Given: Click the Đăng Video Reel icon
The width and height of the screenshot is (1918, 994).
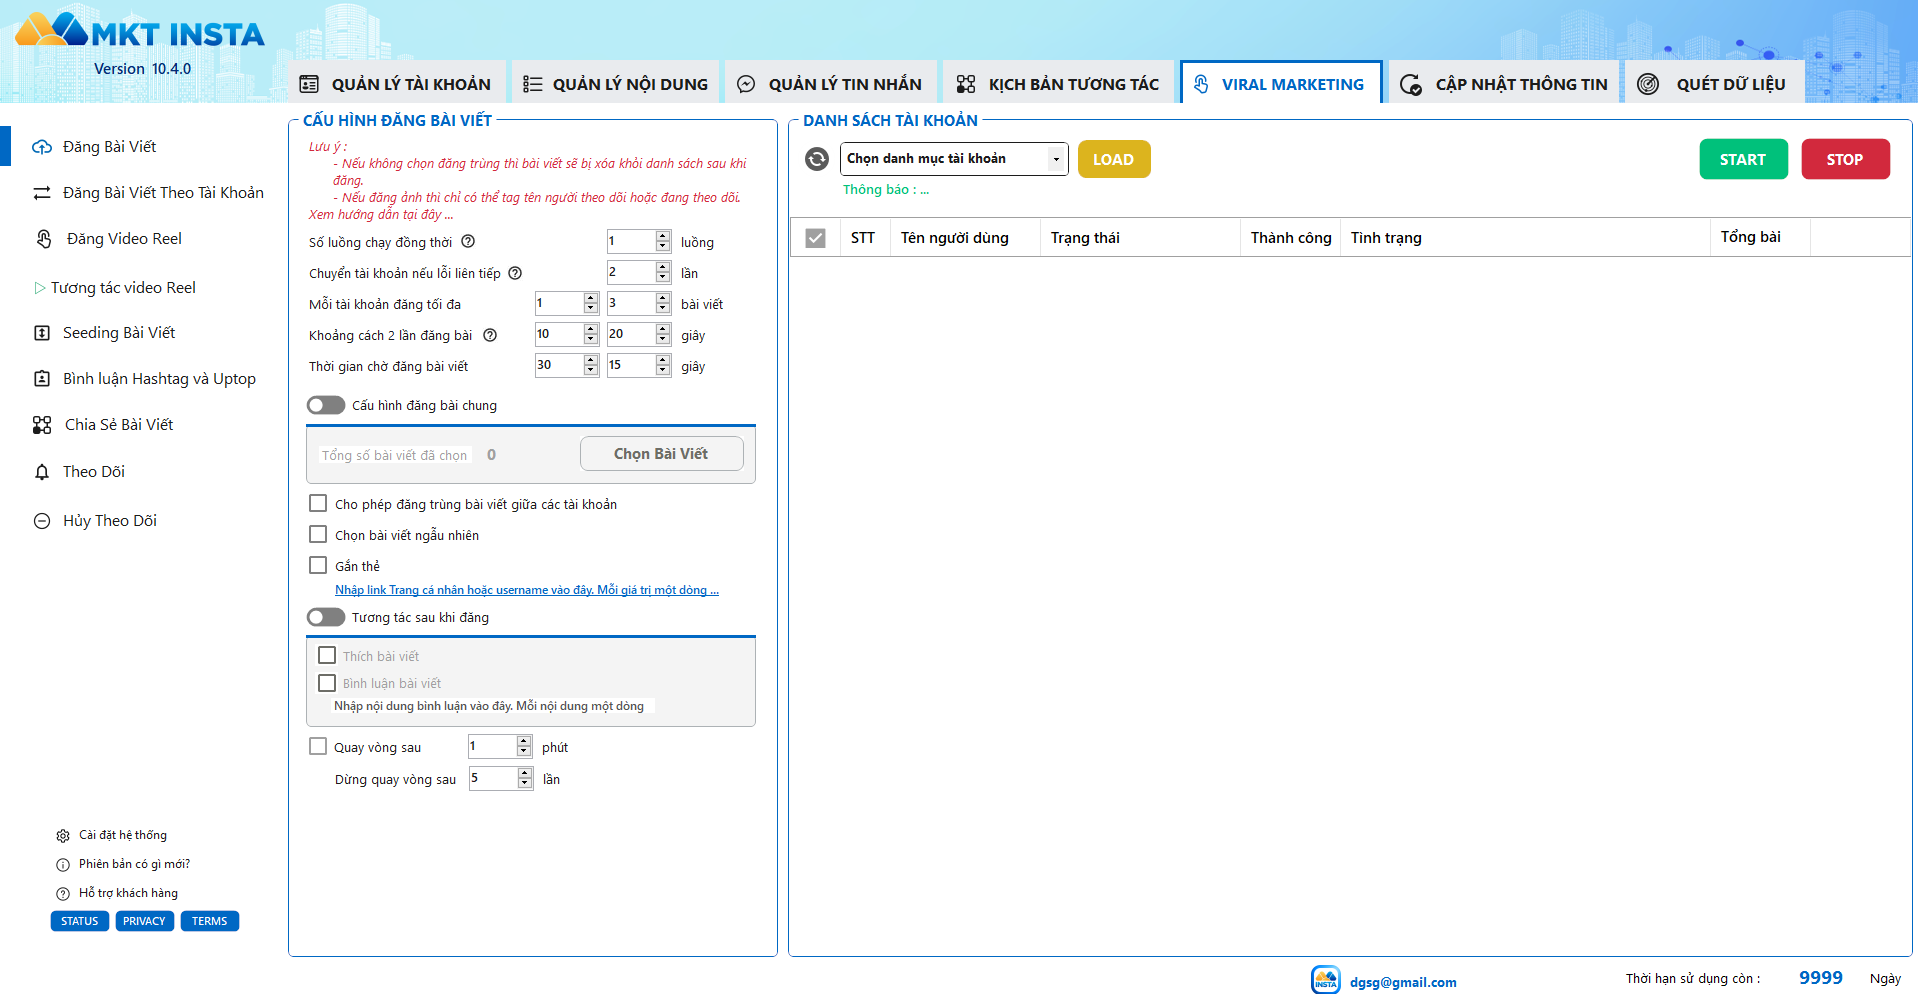Looking at the screenshot, I should (44, 239).
